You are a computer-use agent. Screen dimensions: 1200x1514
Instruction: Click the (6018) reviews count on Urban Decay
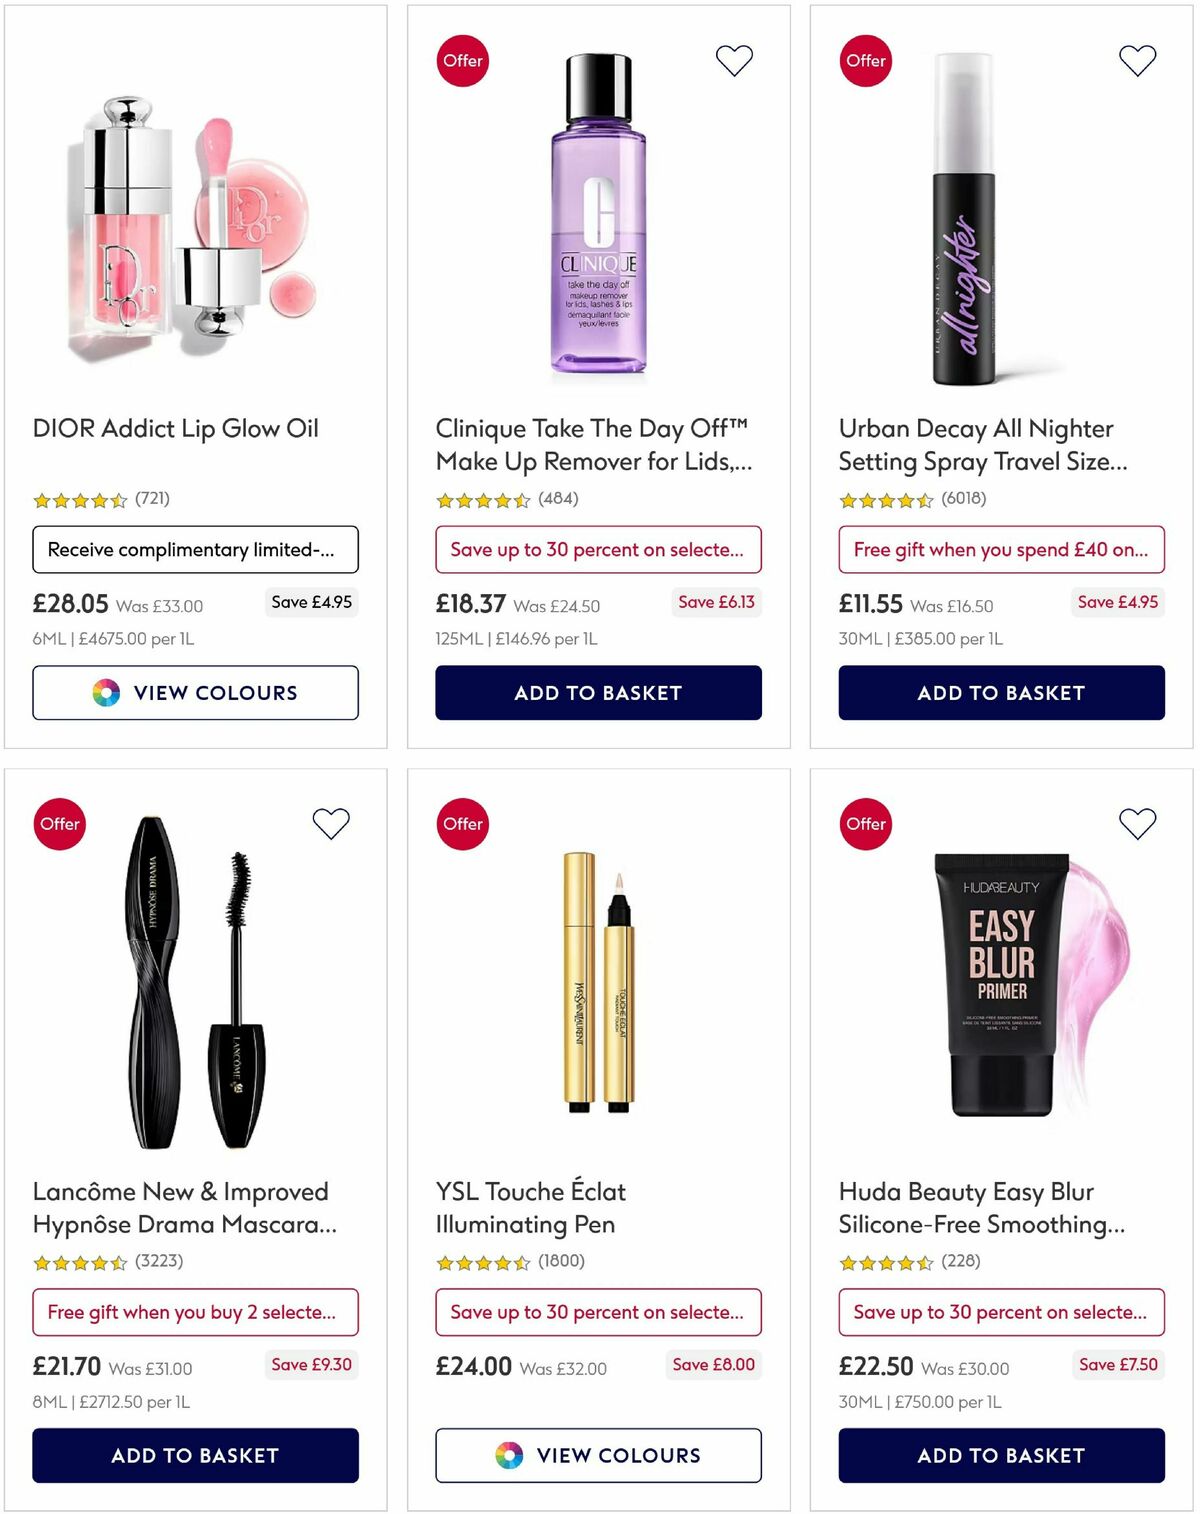963,497
